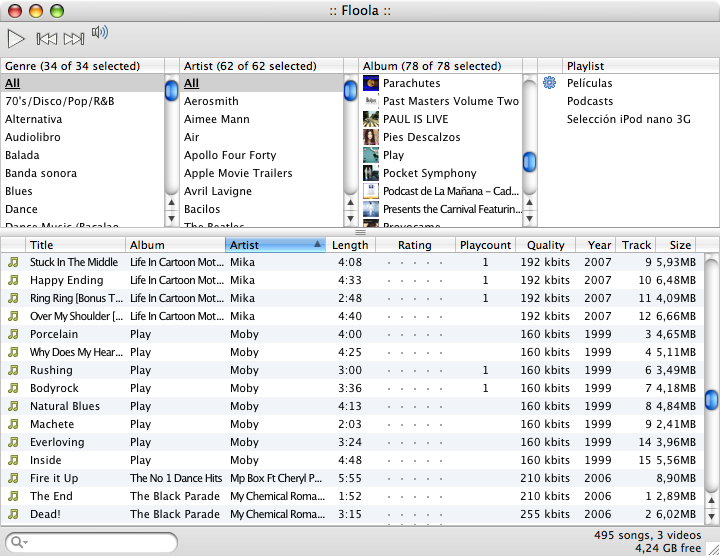Click the song list scrollbar thumb
The width and height of the screenshot is (720, 556).
(x=711, y=399)
